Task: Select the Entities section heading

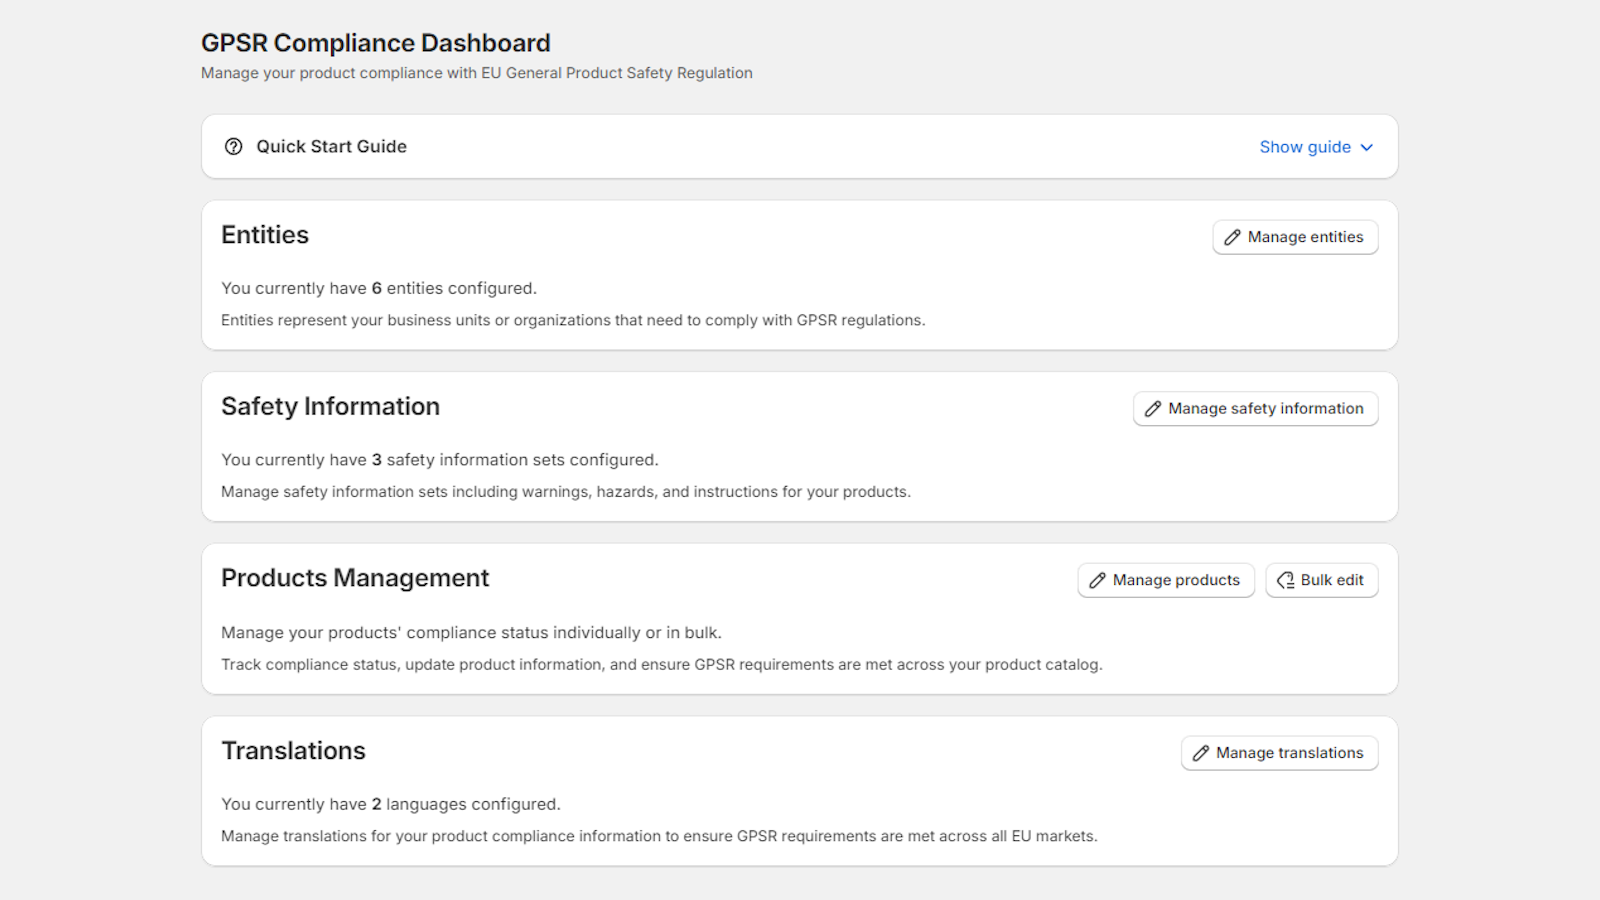Action: [x=265, y=235]
